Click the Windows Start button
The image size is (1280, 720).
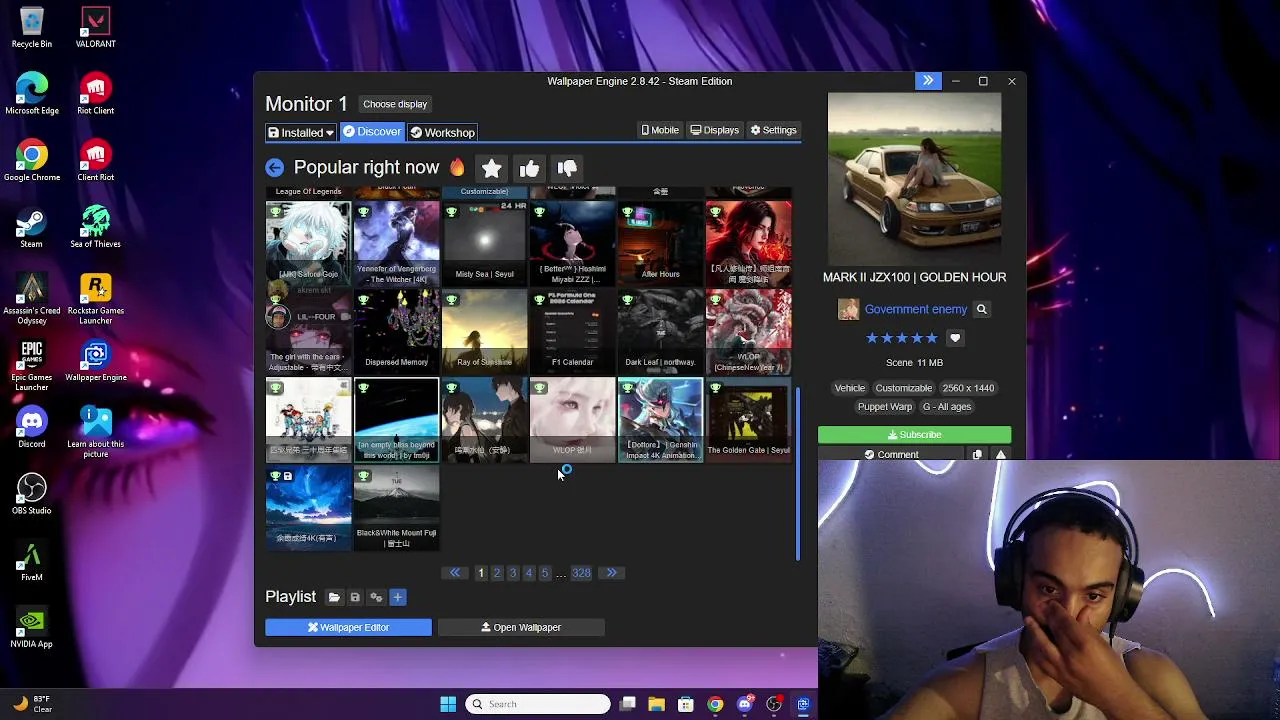click(x=448, y=704)
